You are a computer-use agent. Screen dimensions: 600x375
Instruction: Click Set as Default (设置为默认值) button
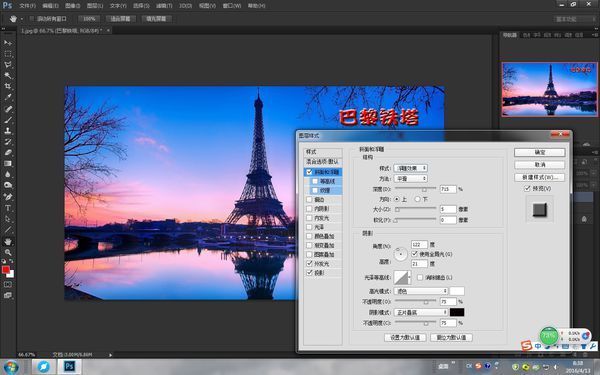click(x=405, y=338)
